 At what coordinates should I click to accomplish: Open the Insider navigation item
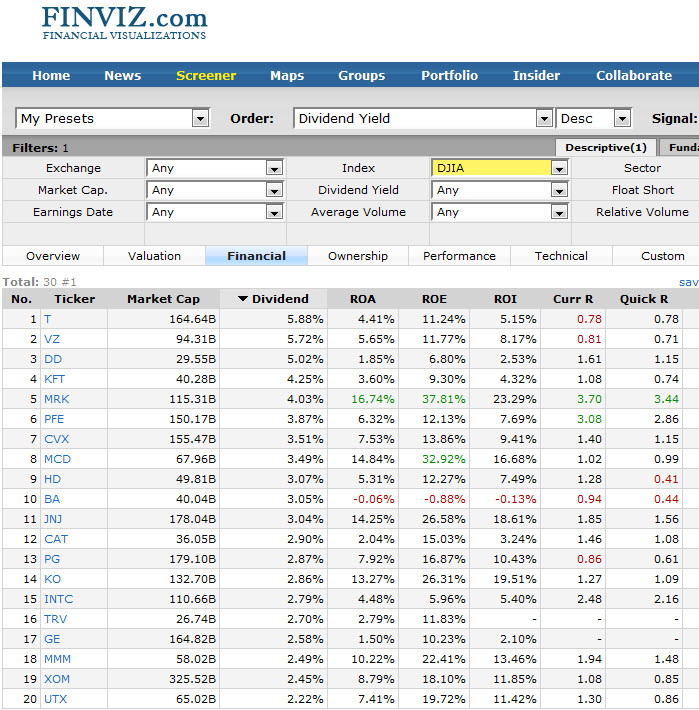click(x=536, y=76)
